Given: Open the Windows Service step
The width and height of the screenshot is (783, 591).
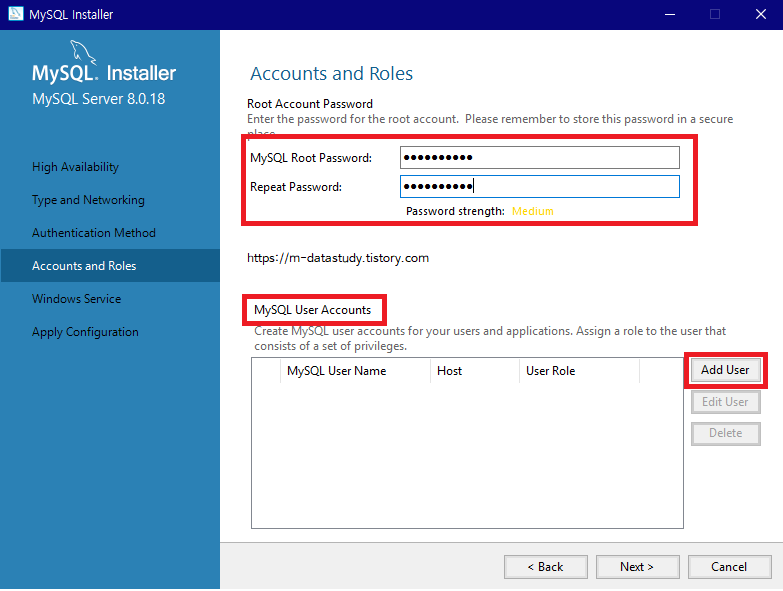Looking at the screenshot, I should (76, 299).
